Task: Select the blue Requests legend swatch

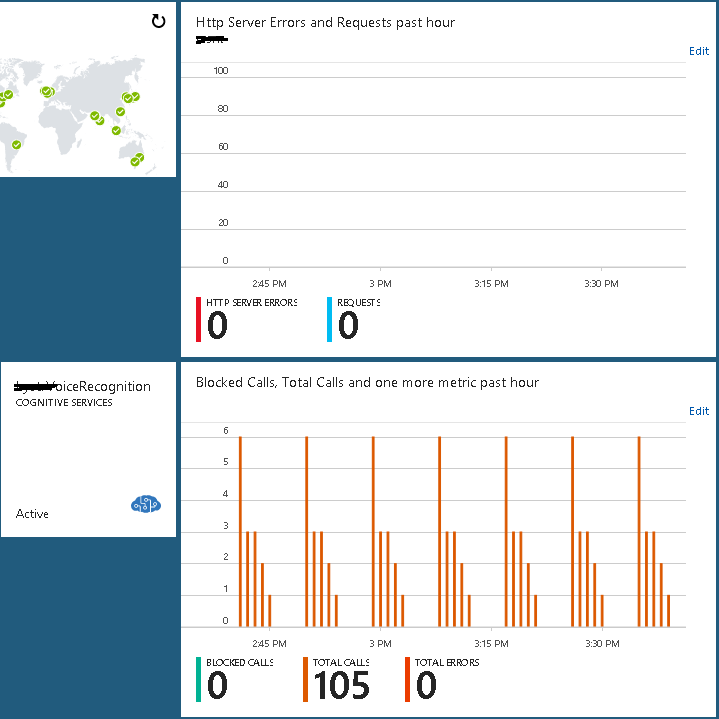Action: tap(329, 319)
